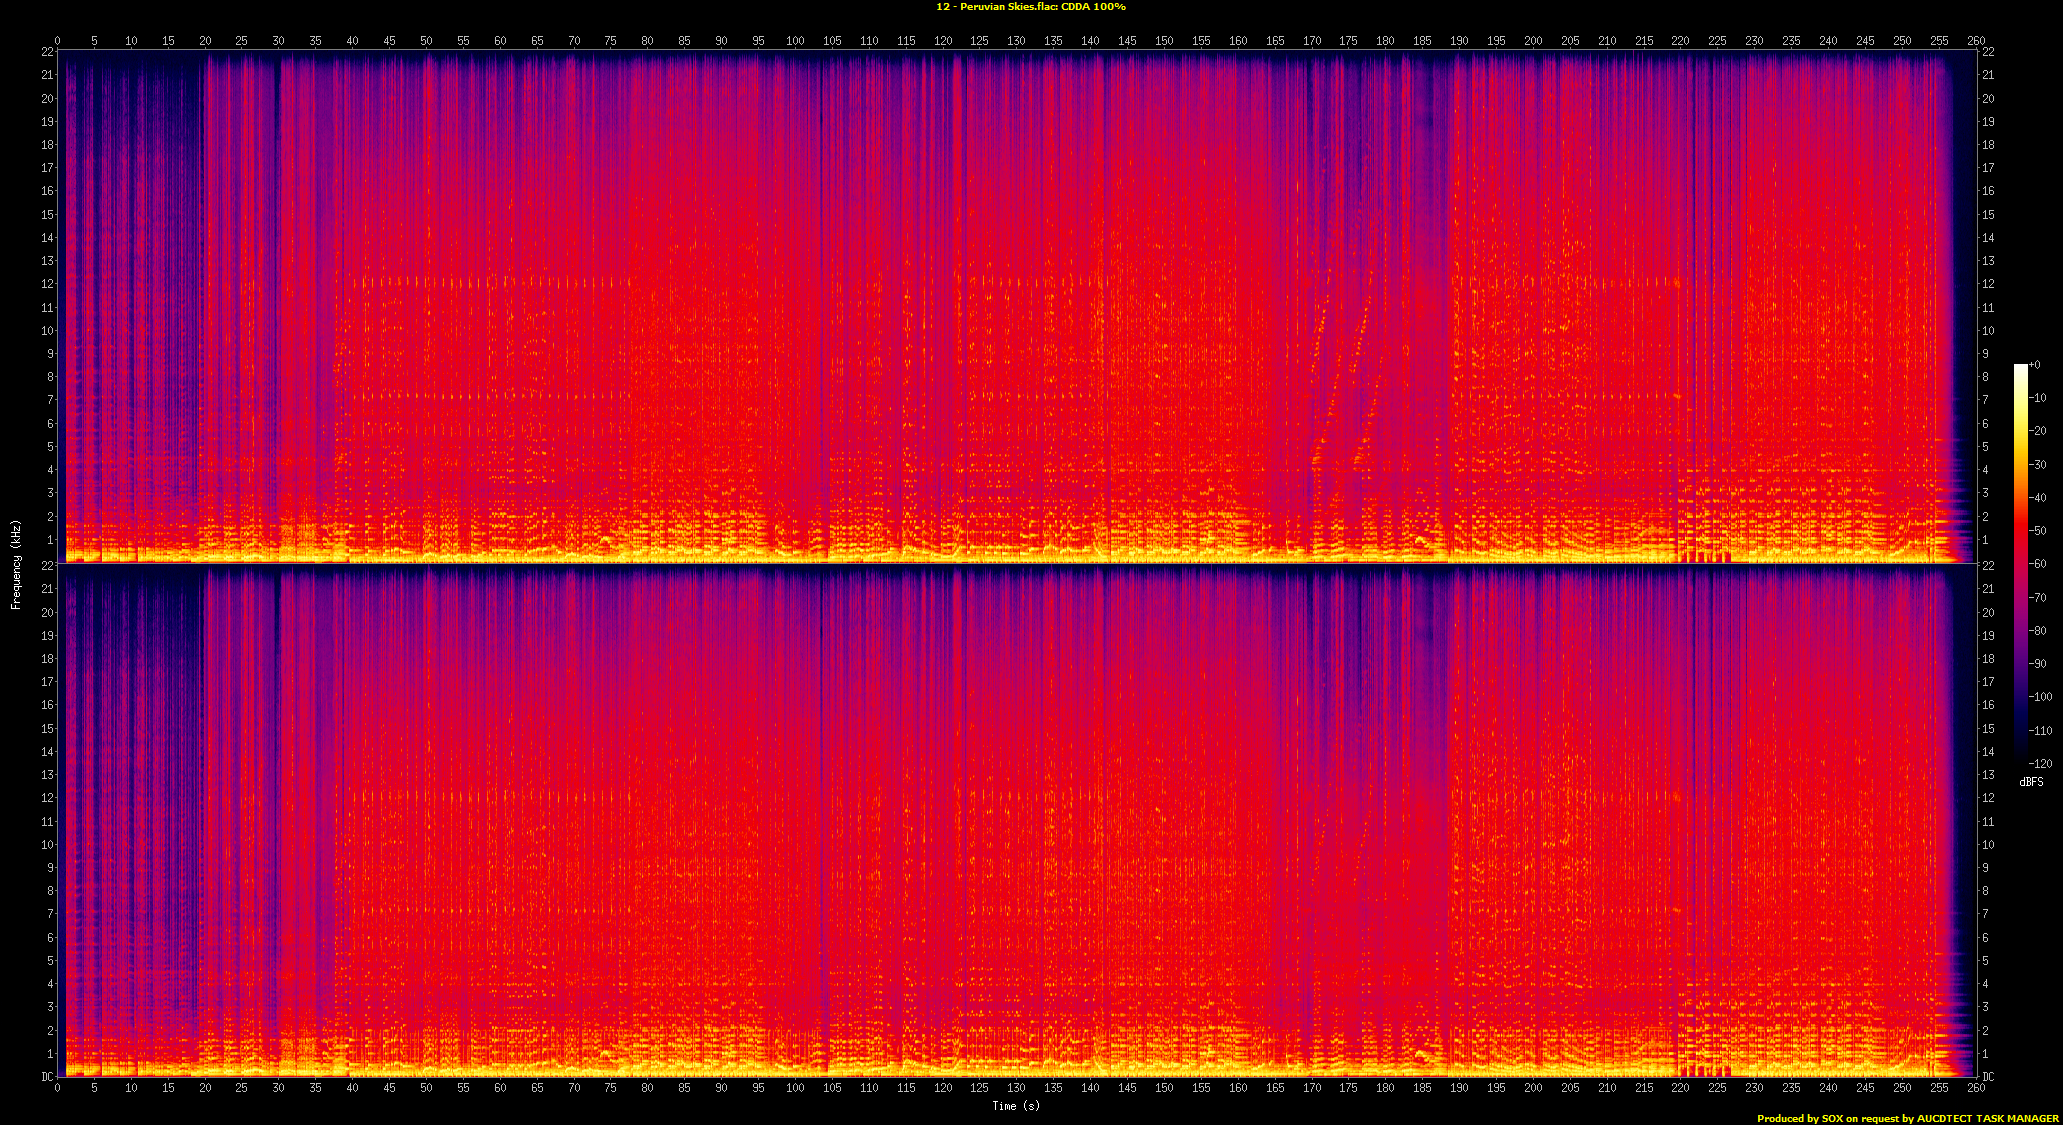Click the dBFS color scale bar
This screenshot has height=1125, width=2063.
click(x=2020, y=564)
